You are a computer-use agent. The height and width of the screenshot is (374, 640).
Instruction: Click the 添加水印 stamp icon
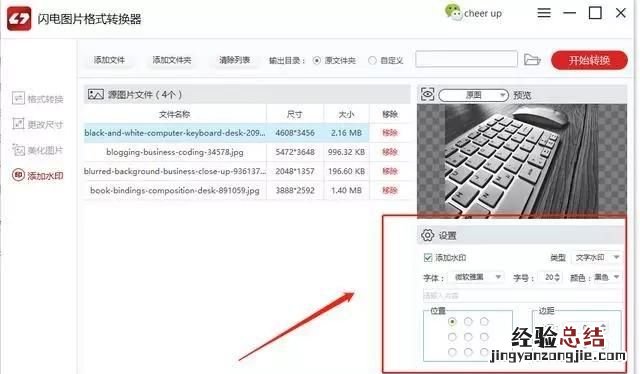(18, 175)
